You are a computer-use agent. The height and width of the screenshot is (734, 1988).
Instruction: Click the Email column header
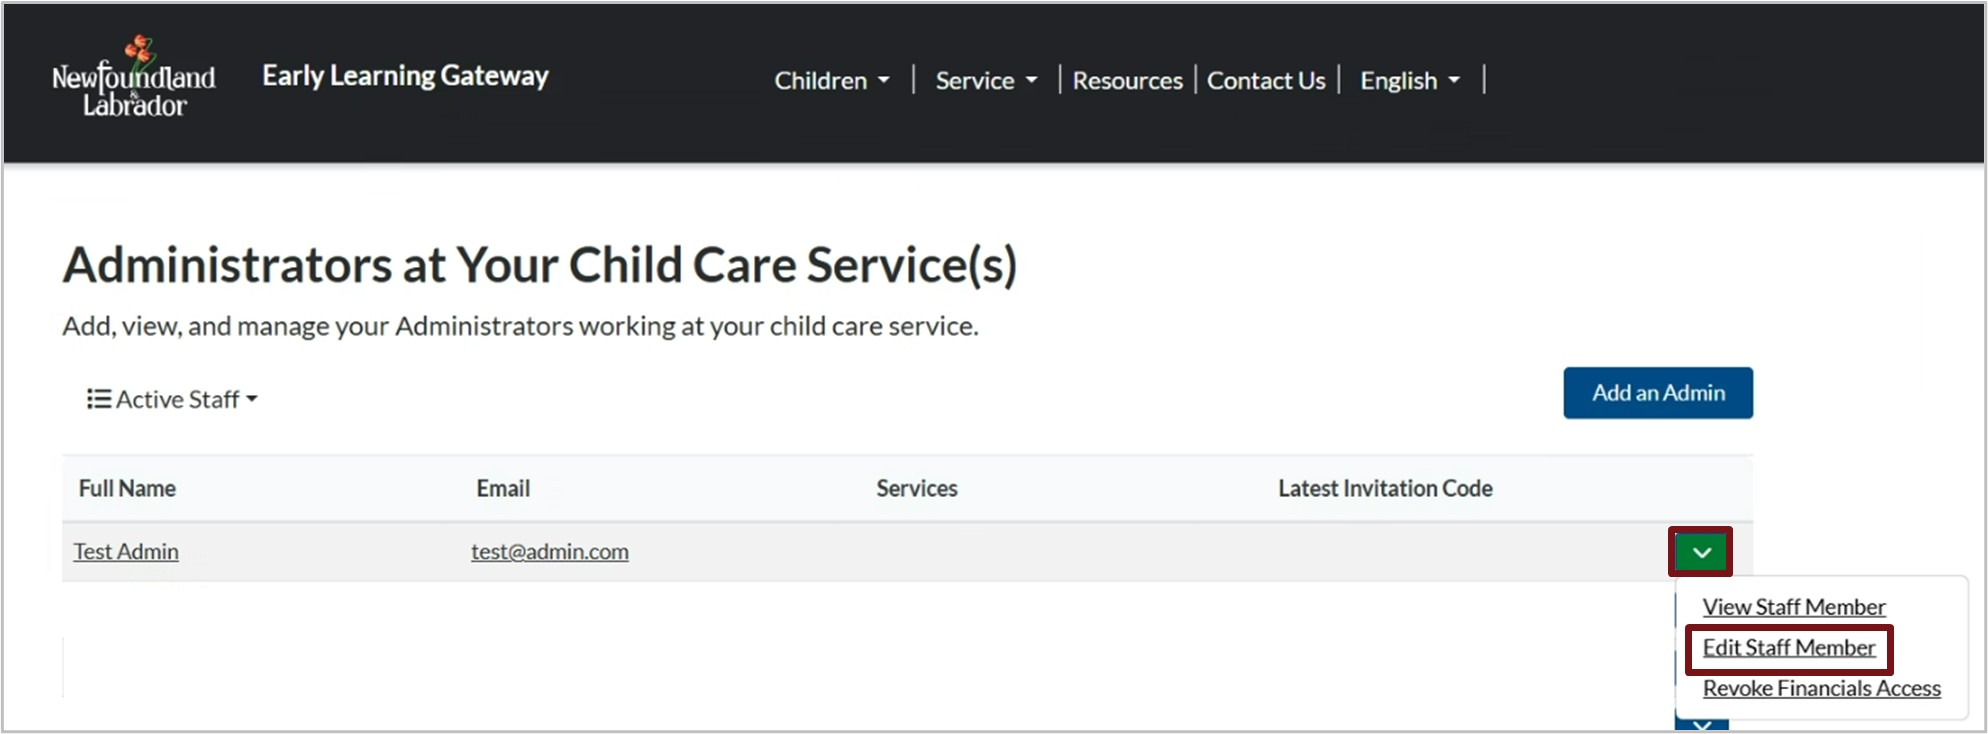point(503,489)
